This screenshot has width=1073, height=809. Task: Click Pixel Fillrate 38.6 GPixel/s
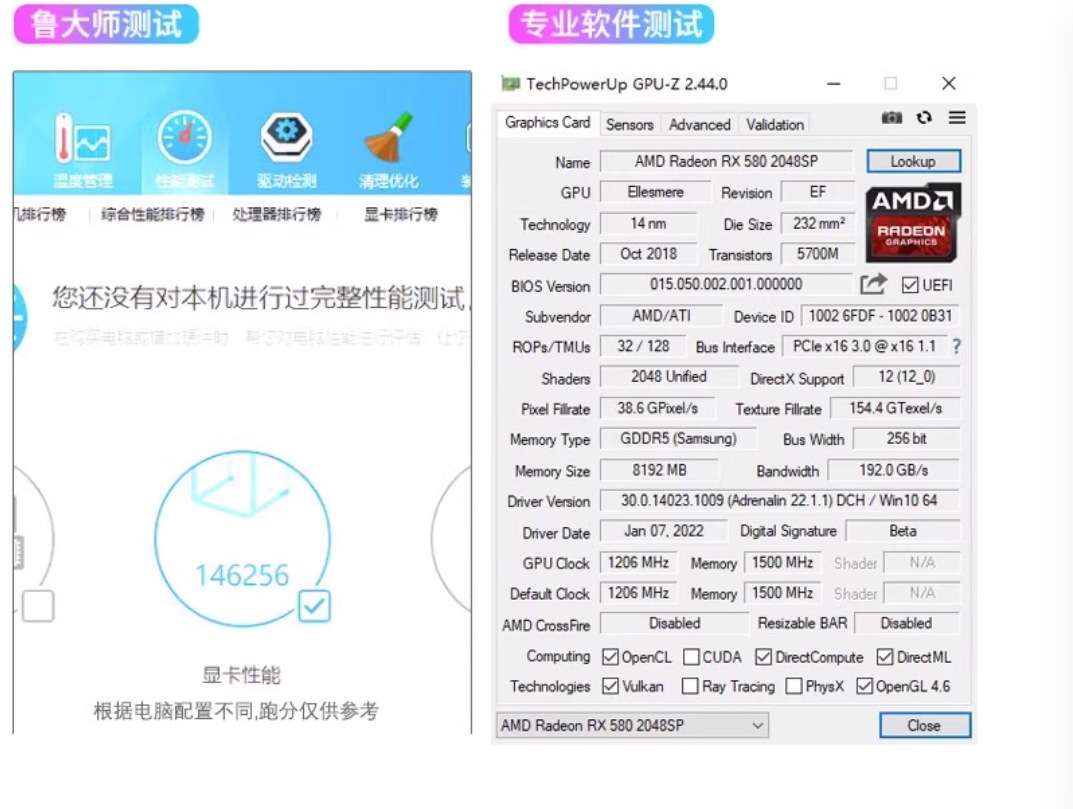pyautogui.click(x=658, y=408)
